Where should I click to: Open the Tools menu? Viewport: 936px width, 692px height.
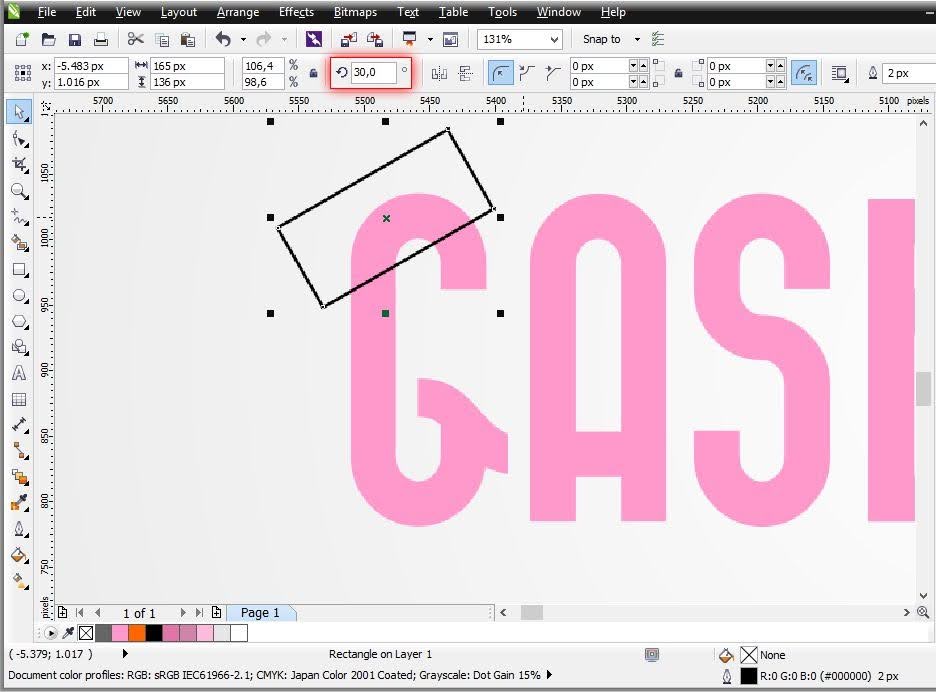tap(502, 12)
